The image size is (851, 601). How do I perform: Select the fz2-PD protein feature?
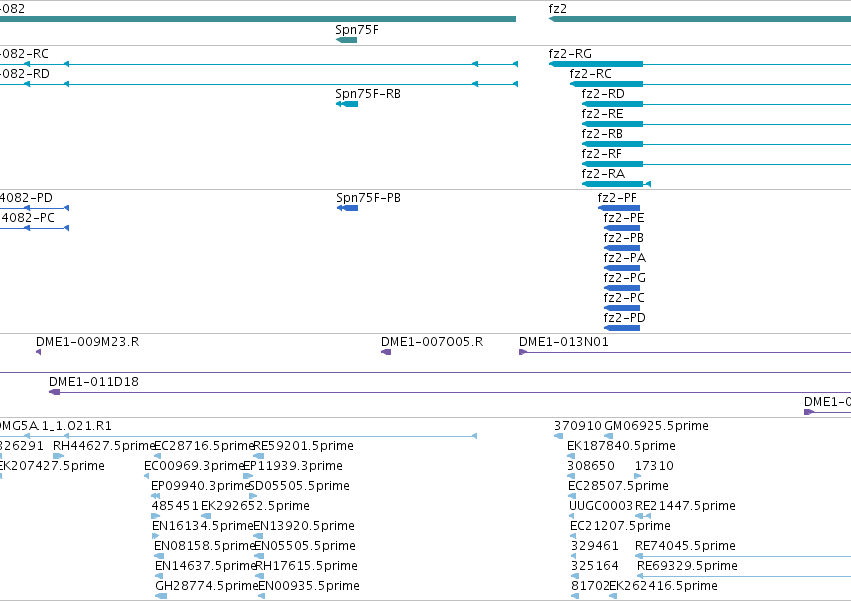[622, 328]
